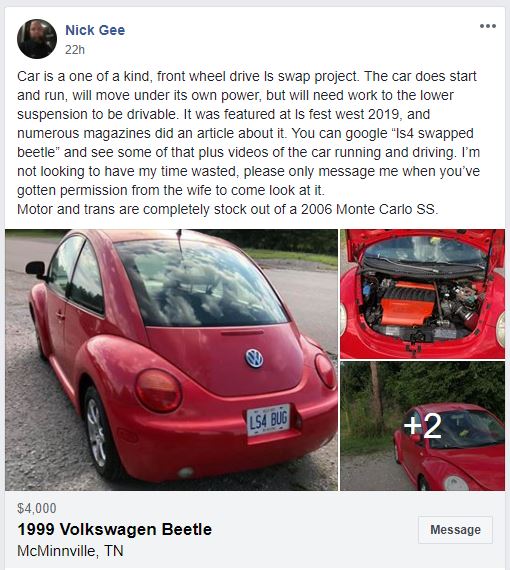The height and width of the screenshot is (570, 510).
Task: Click the VW emblem on the Beetle's trunk
Action: (254, 358)
